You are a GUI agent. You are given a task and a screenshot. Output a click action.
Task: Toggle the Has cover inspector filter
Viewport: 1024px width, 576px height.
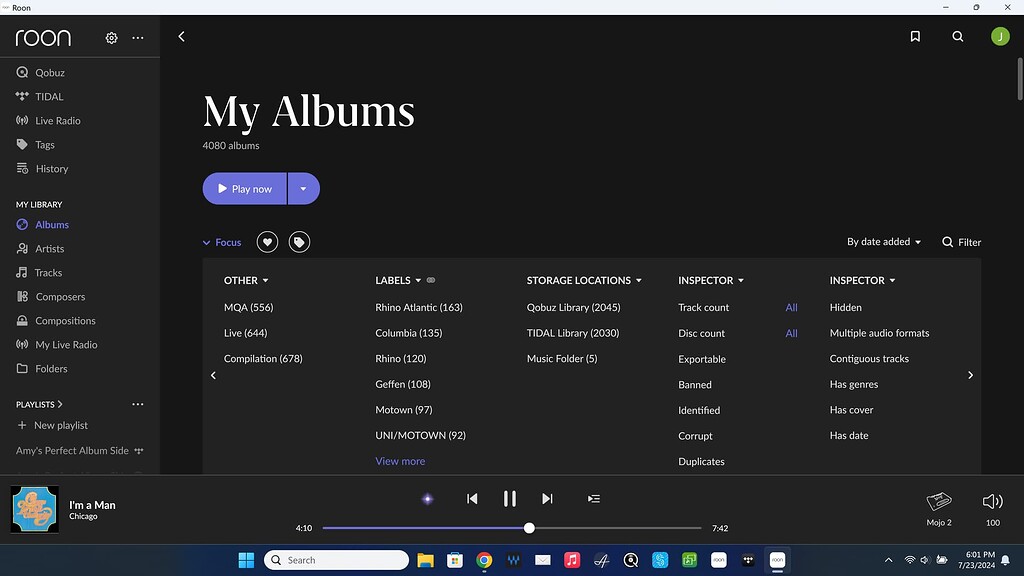[x=851, y=410]
